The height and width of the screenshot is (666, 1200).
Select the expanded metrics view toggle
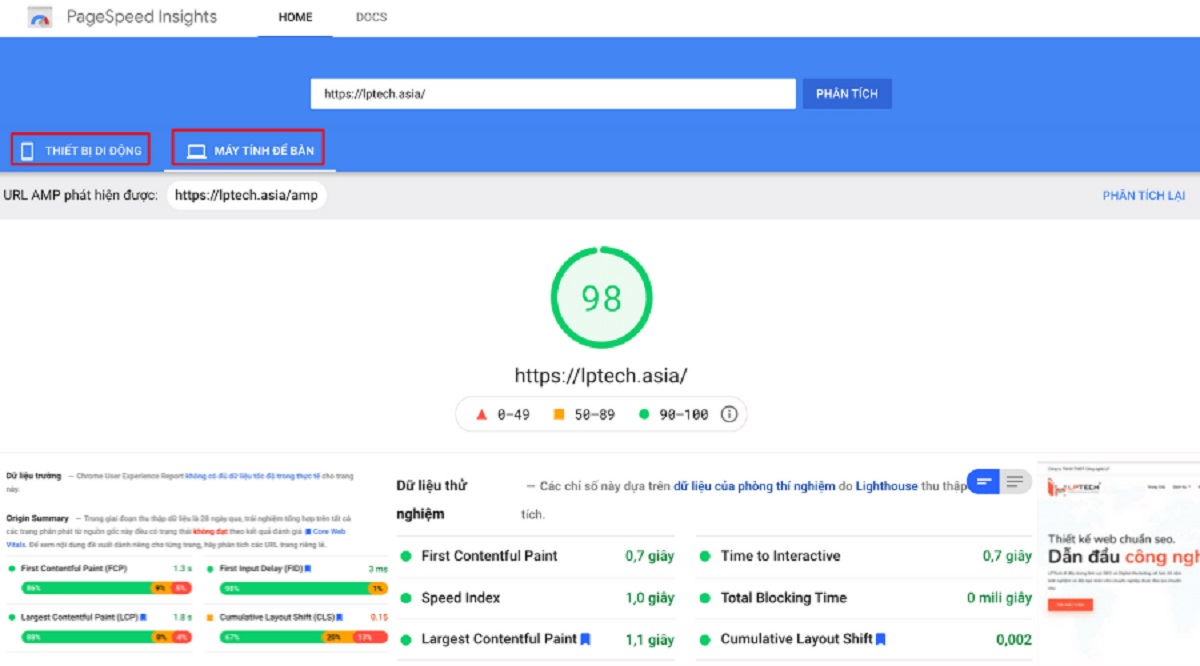1016,482
